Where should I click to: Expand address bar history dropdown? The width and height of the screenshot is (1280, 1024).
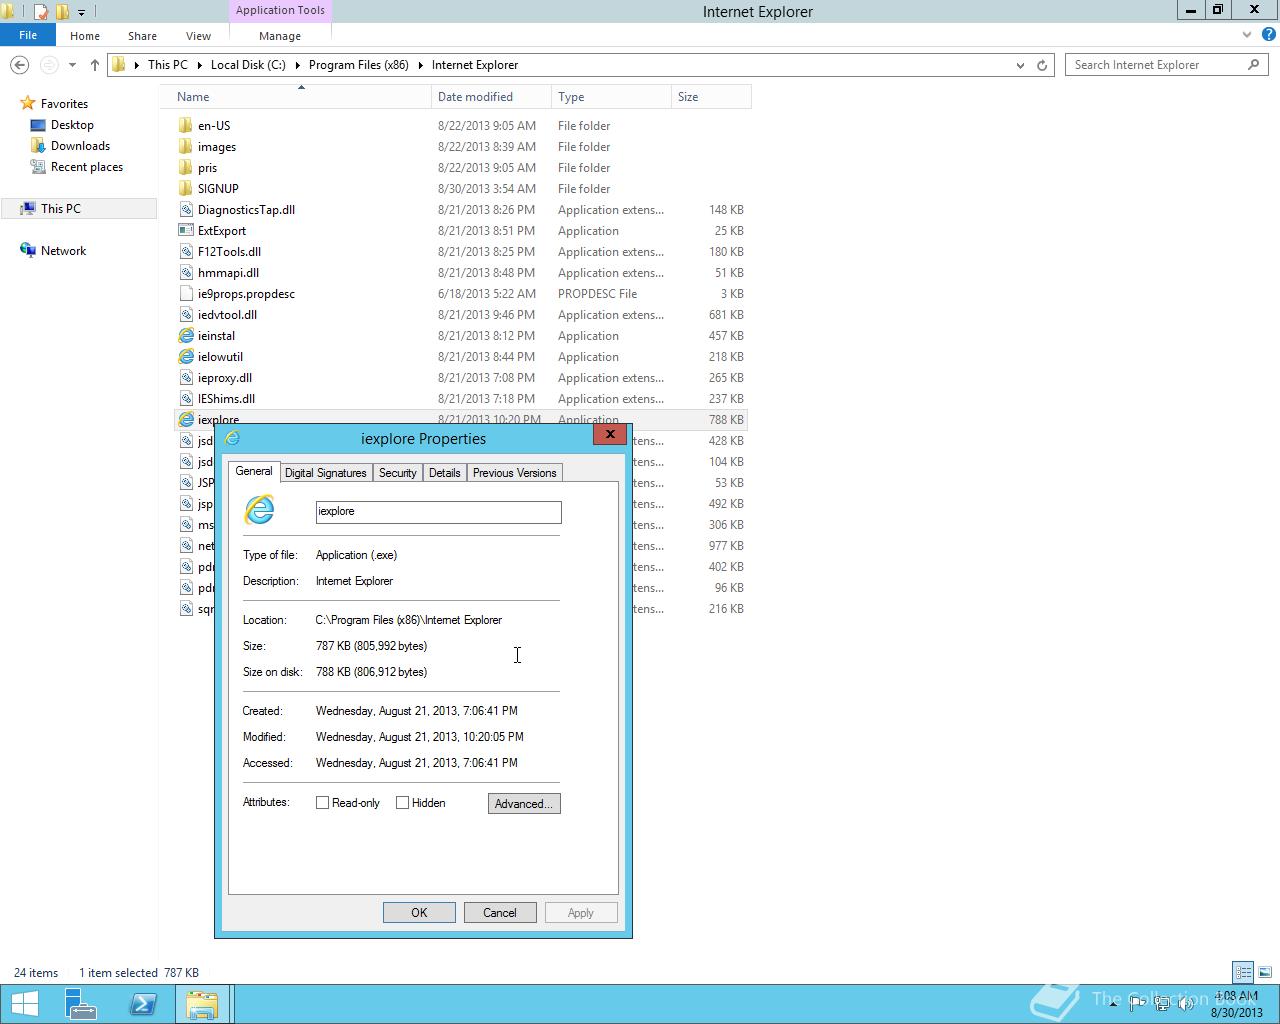[1020, 65]
